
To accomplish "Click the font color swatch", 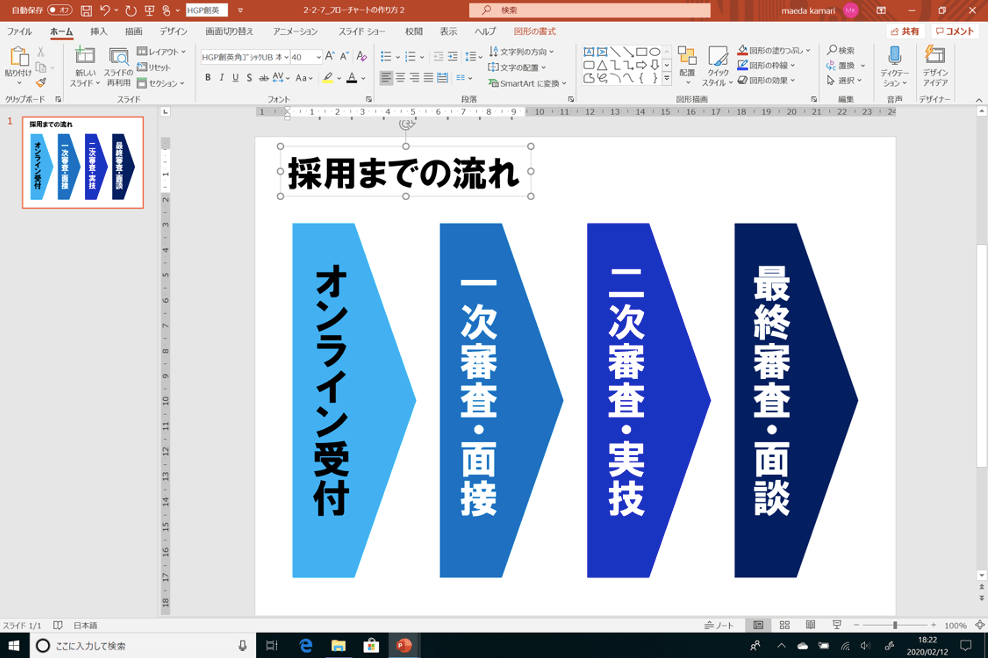I will pyautogui.click(x=352, y=78).
